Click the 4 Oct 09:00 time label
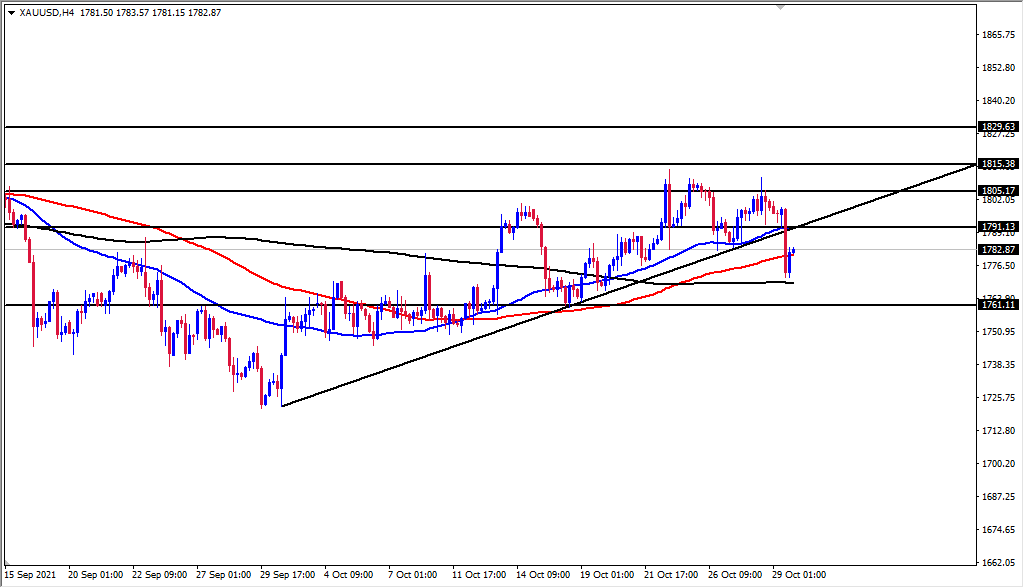The height and width of the screenshot is (588, 1024). pyautogui.click(x=349, y=575)
